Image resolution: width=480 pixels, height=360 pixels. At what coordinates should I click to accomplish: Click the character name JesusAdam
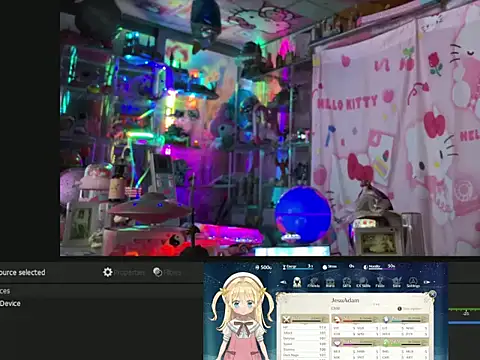click(x=345, y=300)
